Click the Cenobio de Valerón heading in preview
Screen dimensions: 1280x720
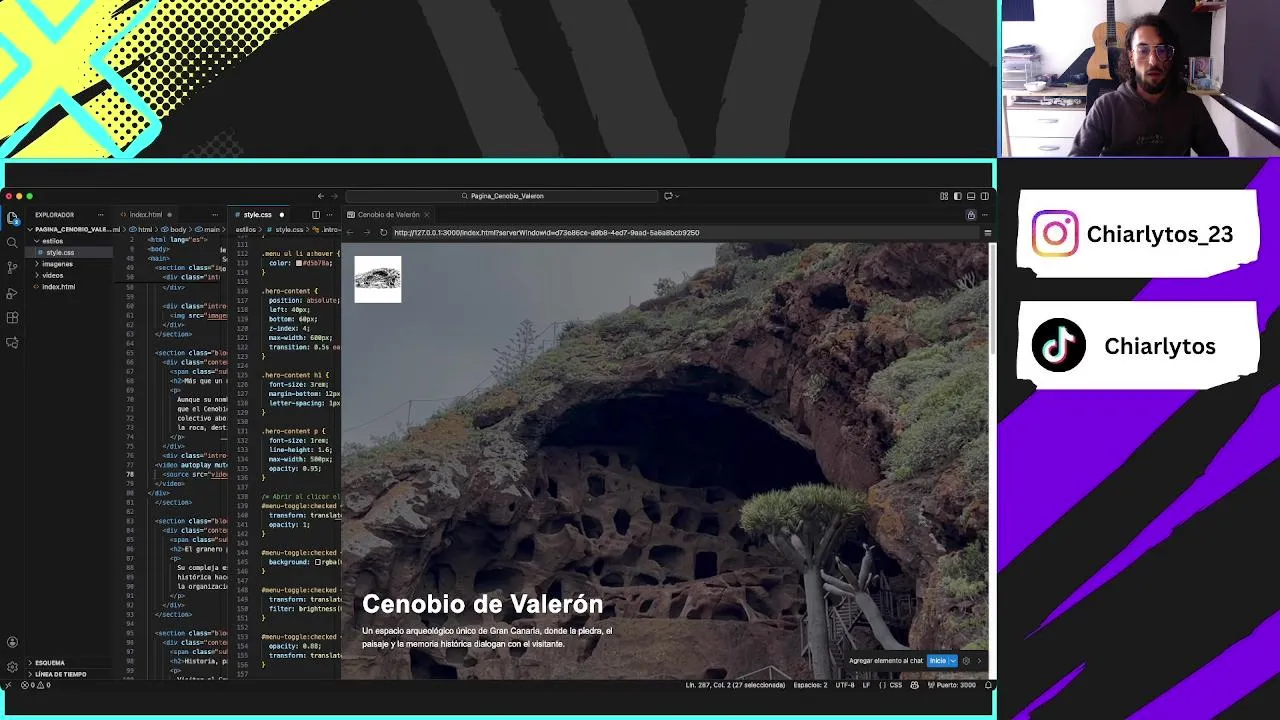(482, 604)
